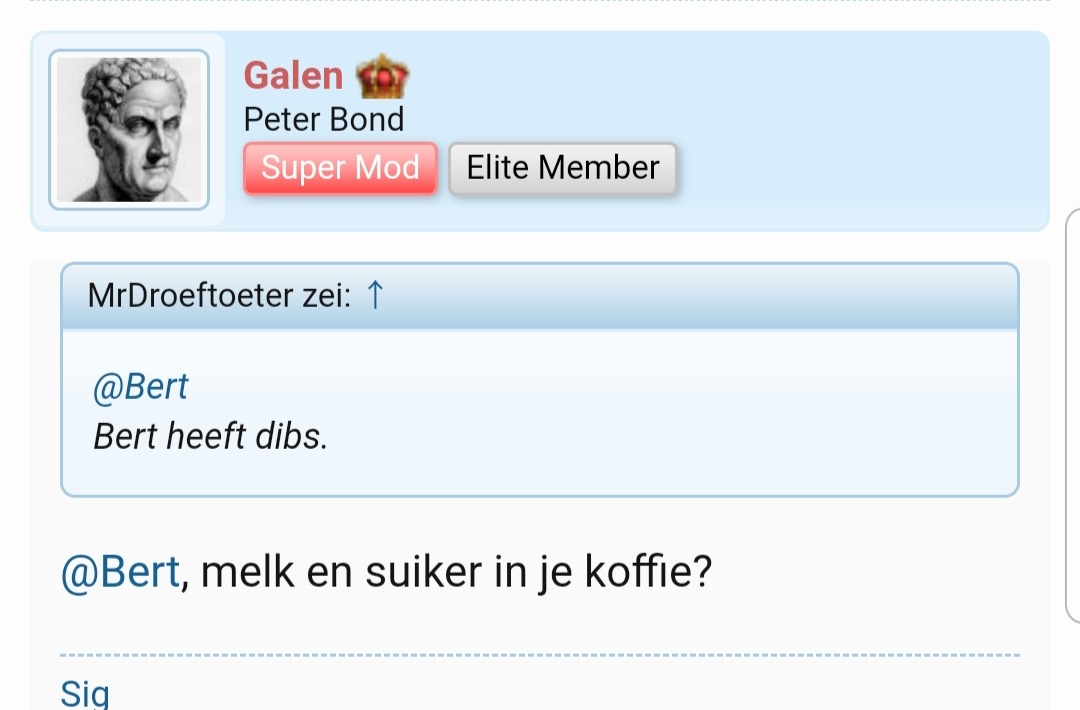Viewport: 1080px width, 710px height.
Task: Open @Bert mention in Galen's reply
Action: coord(121,573)
